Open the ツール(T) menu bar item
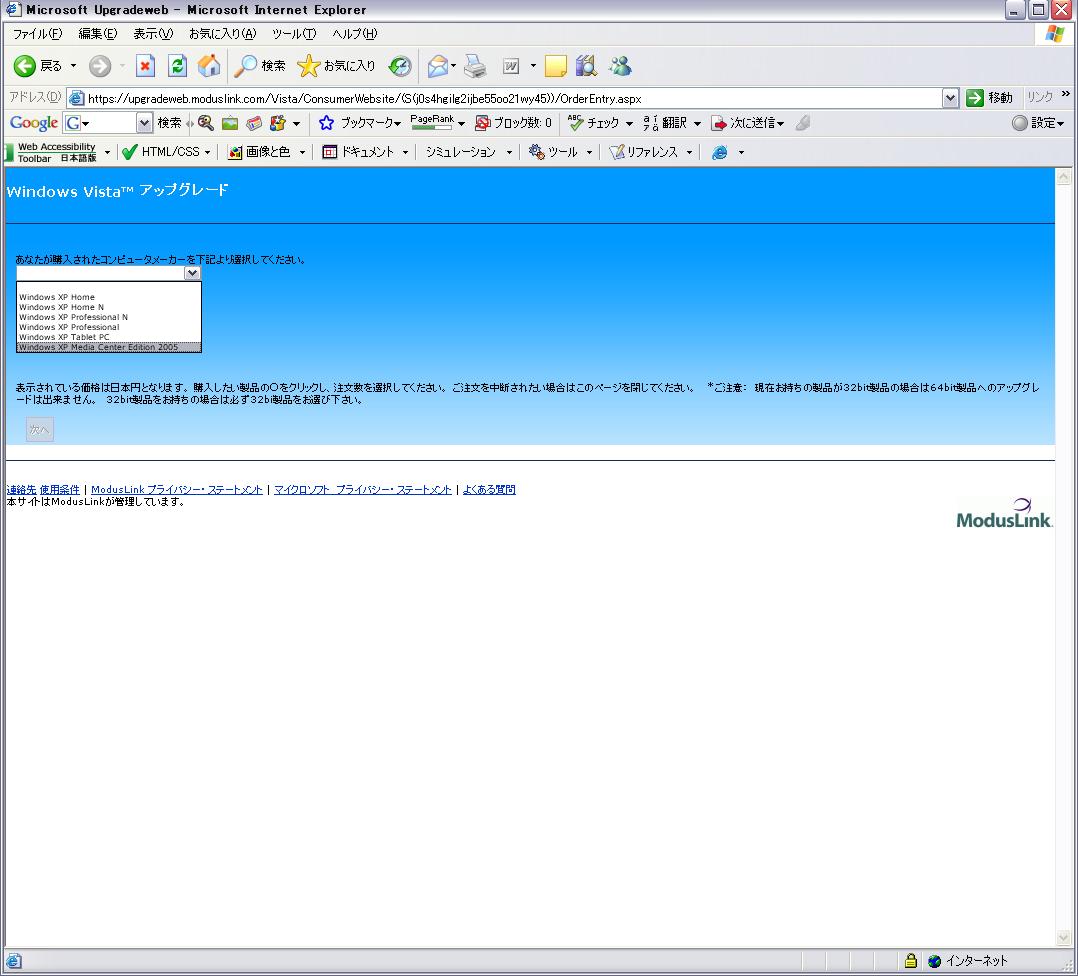This screenshot has height=976, width=1078. click(x=294, y=34)
